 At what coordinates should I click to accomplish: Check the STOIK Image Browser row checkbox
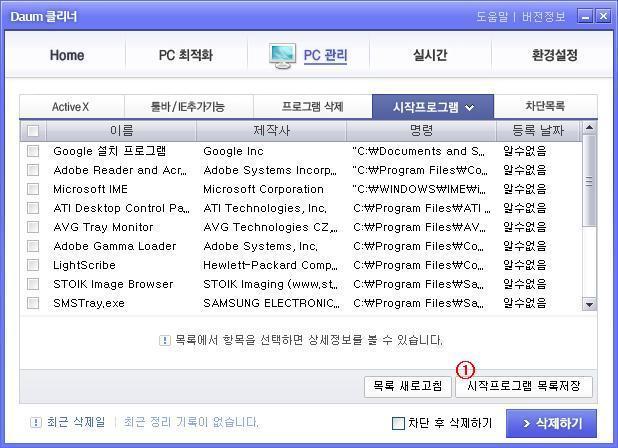(x=33, y=284)
